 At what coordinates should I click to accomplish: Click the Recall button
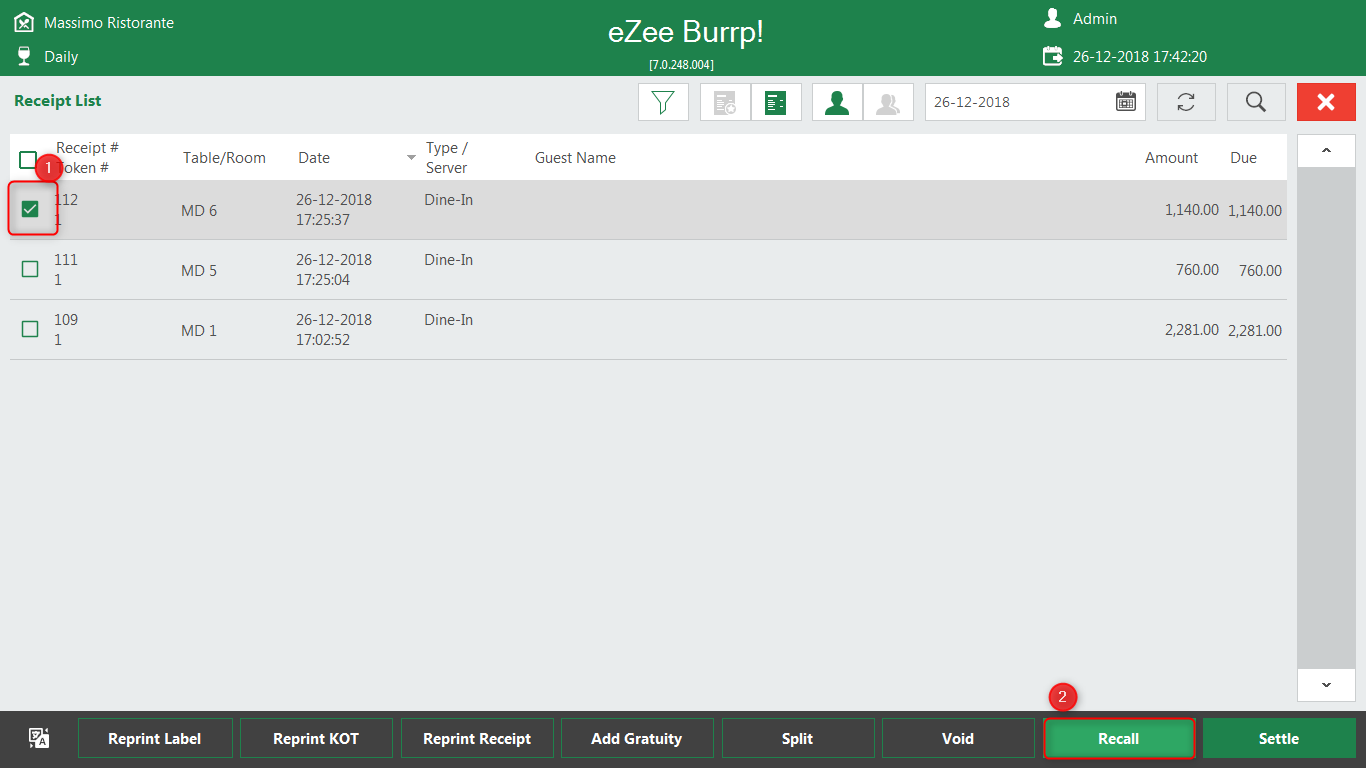tap(1119, 739)
